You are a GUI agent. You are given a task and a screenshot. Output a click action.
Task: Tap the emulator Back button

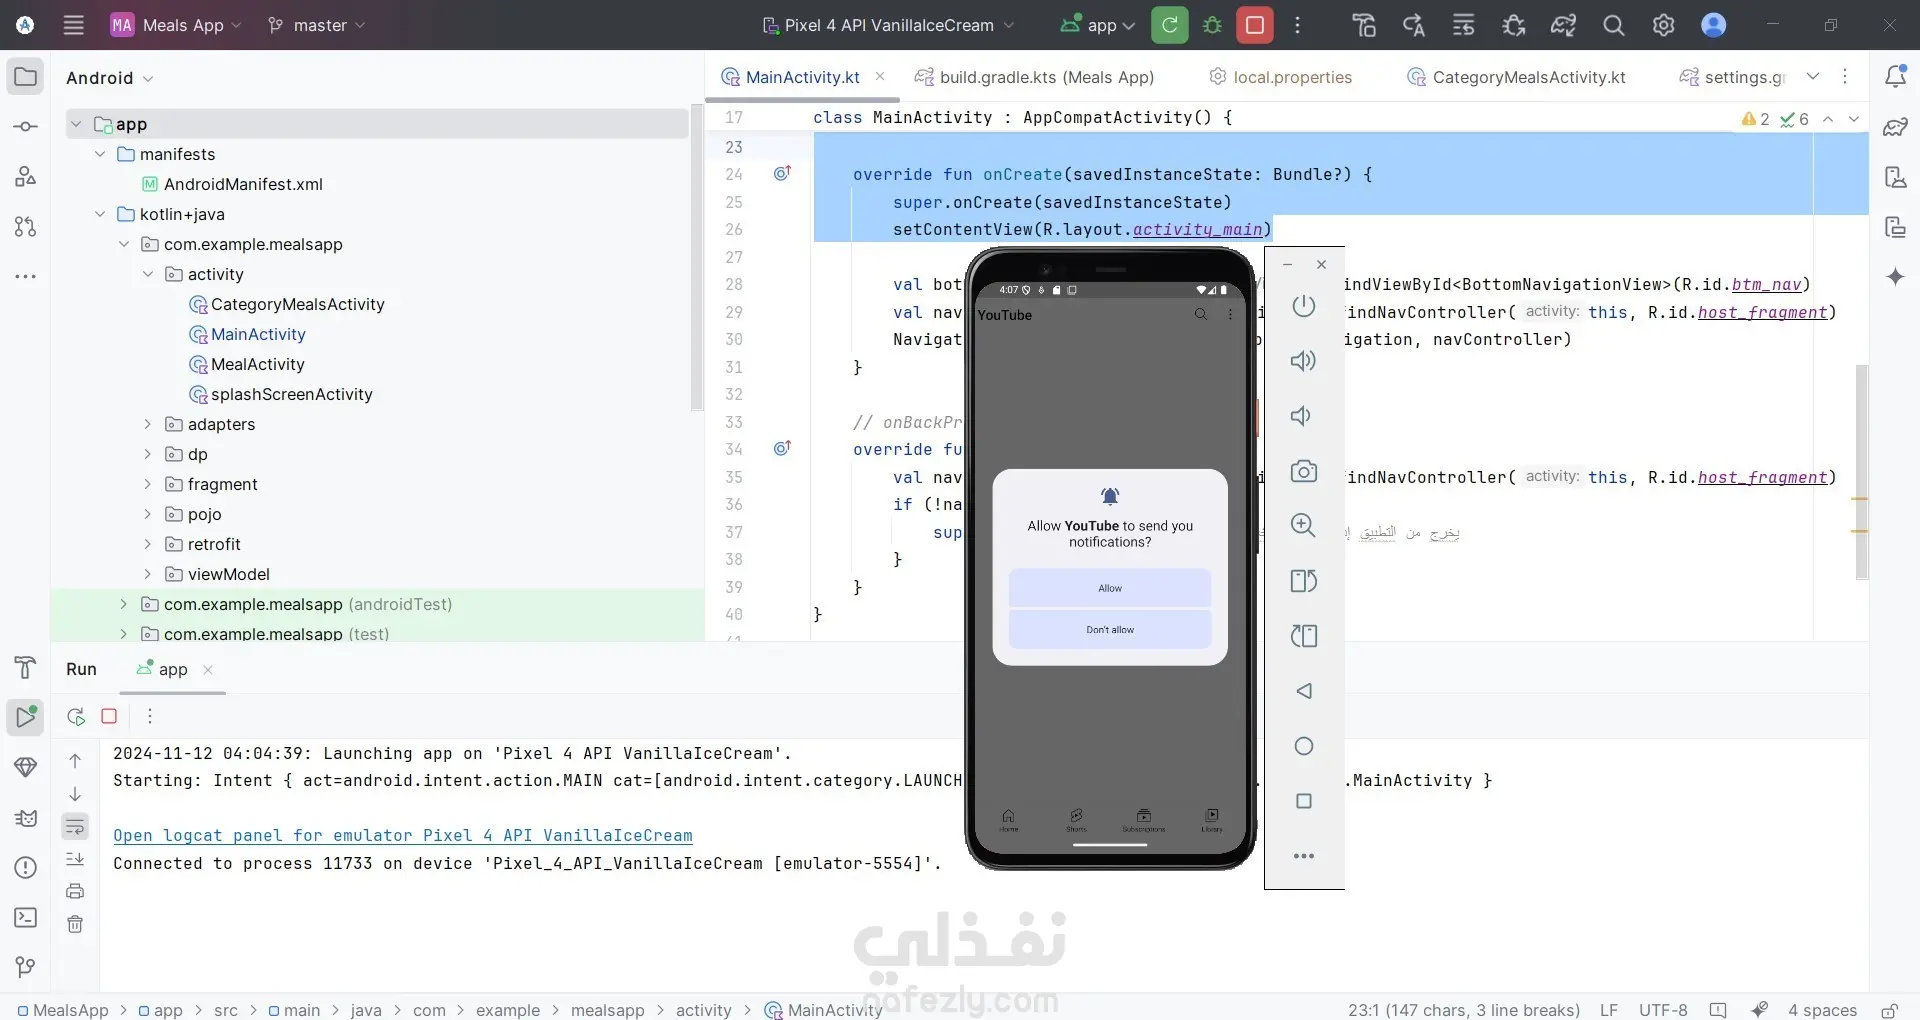(x=1303, y=691)
